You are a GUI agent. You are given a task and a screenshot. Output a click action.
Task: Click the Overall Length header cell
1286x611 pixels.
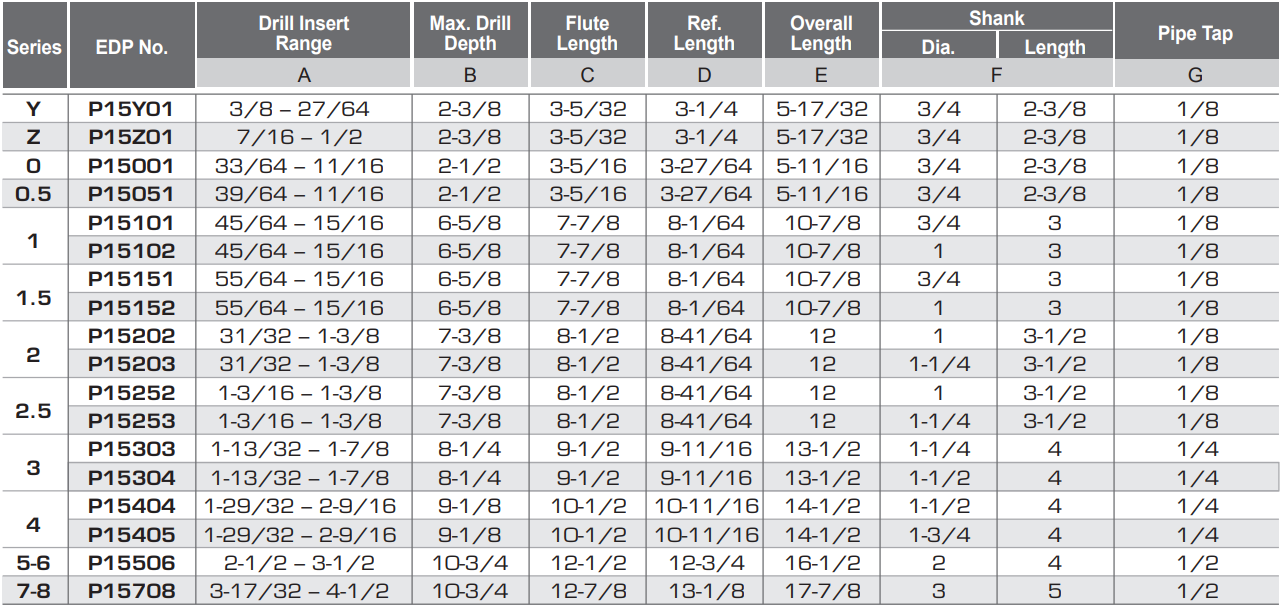click(821, 33)
